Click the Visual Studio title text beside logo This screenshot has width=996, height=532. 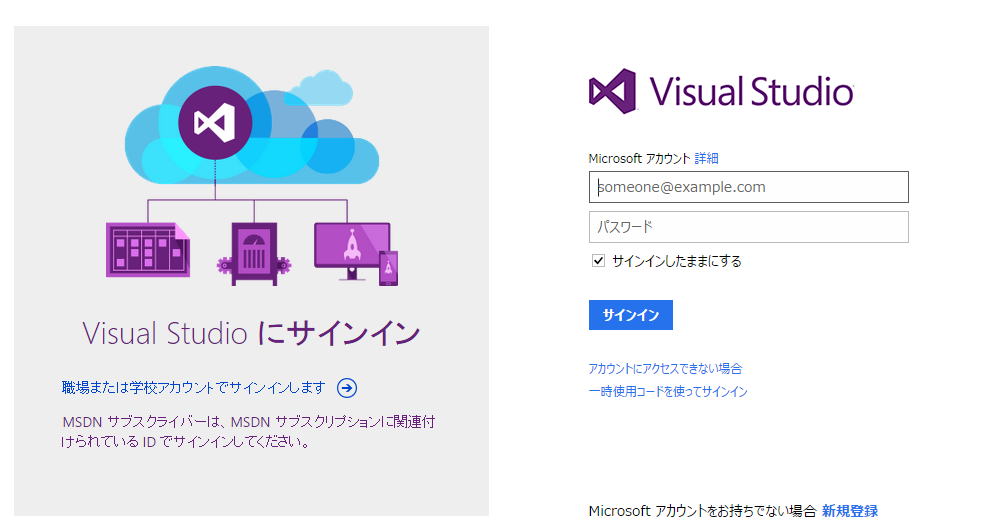(x=751, y=91)
